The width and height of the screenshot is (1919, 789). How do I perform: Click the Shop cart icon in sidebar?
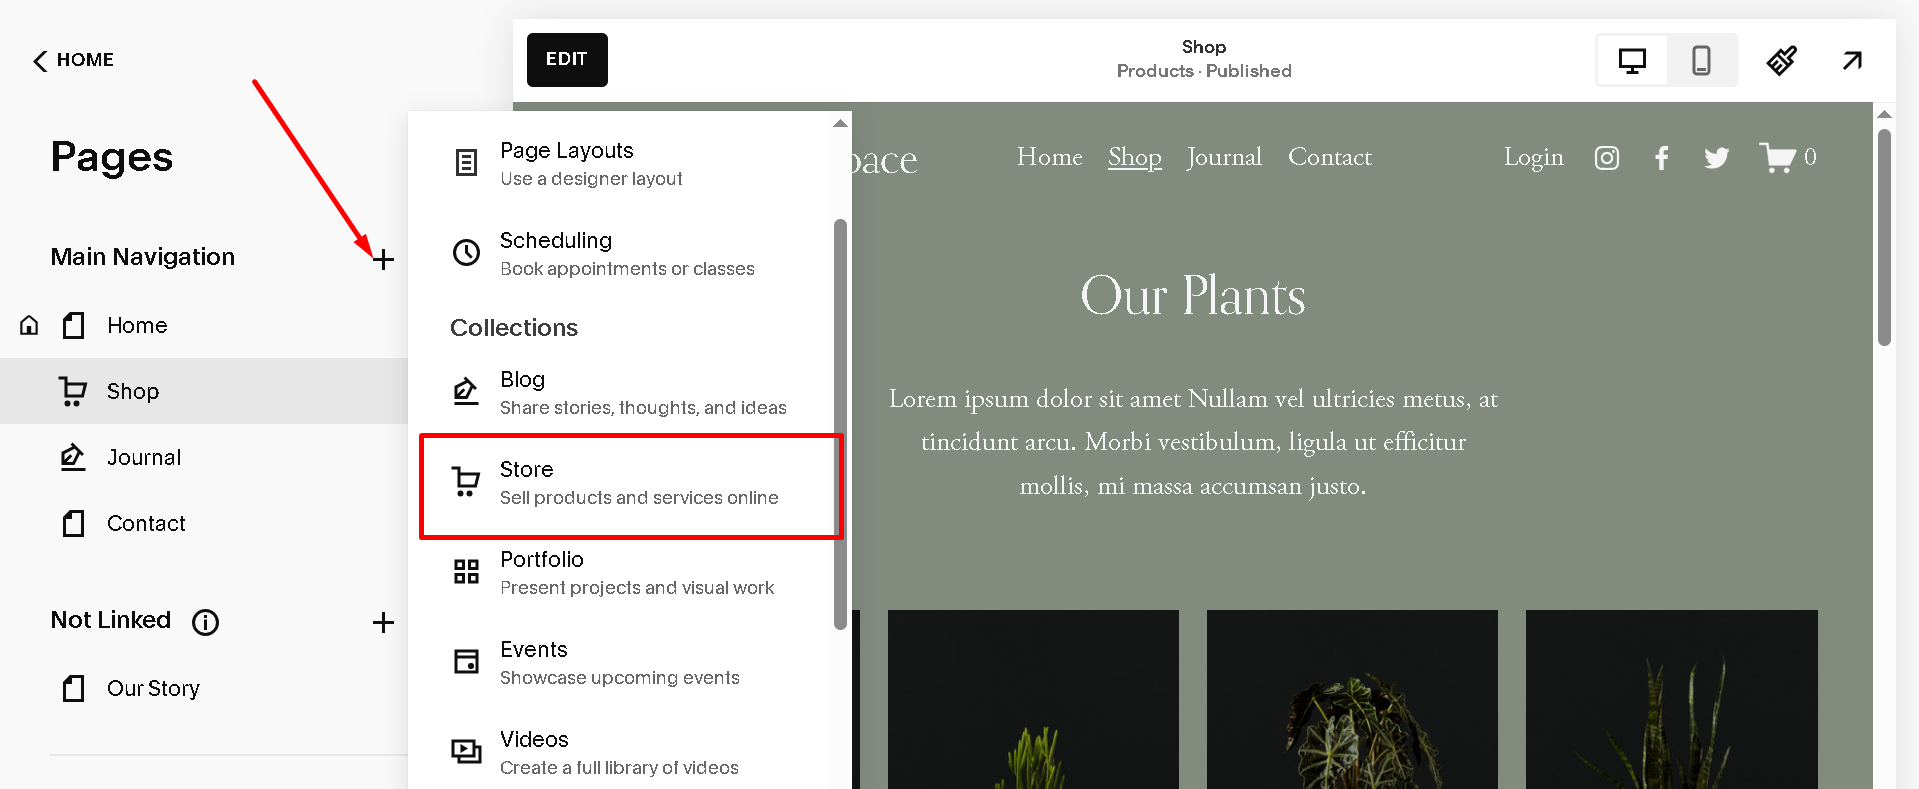72,391
